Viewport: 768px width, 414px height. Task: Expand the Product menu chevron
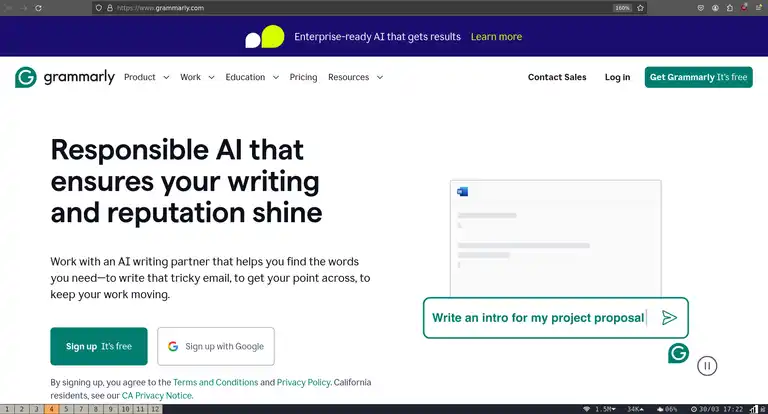point(166,77)
